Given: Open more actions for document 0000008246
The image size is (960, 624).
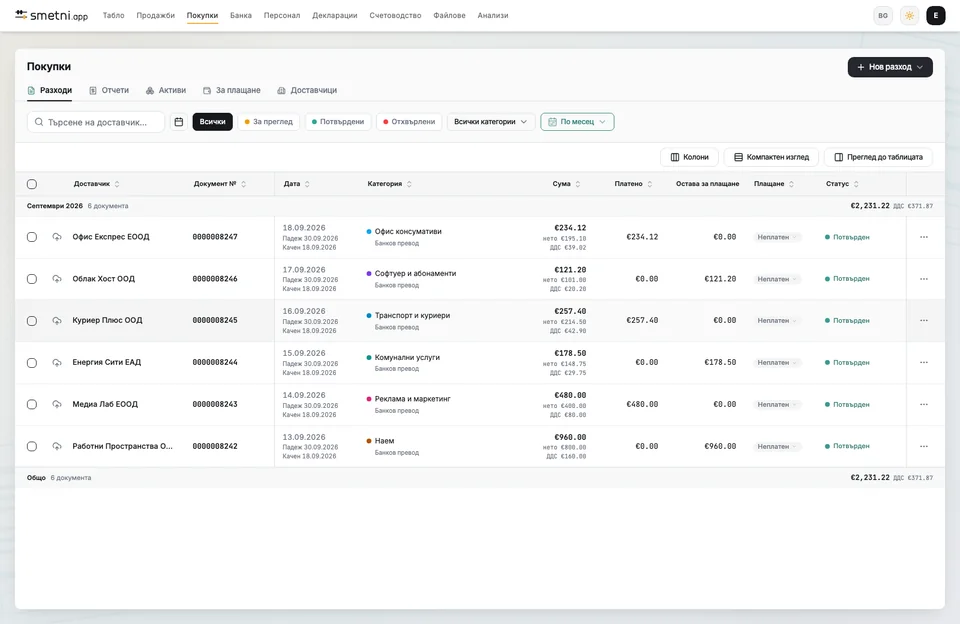Looking at the screenshot, I should (924, 279).
